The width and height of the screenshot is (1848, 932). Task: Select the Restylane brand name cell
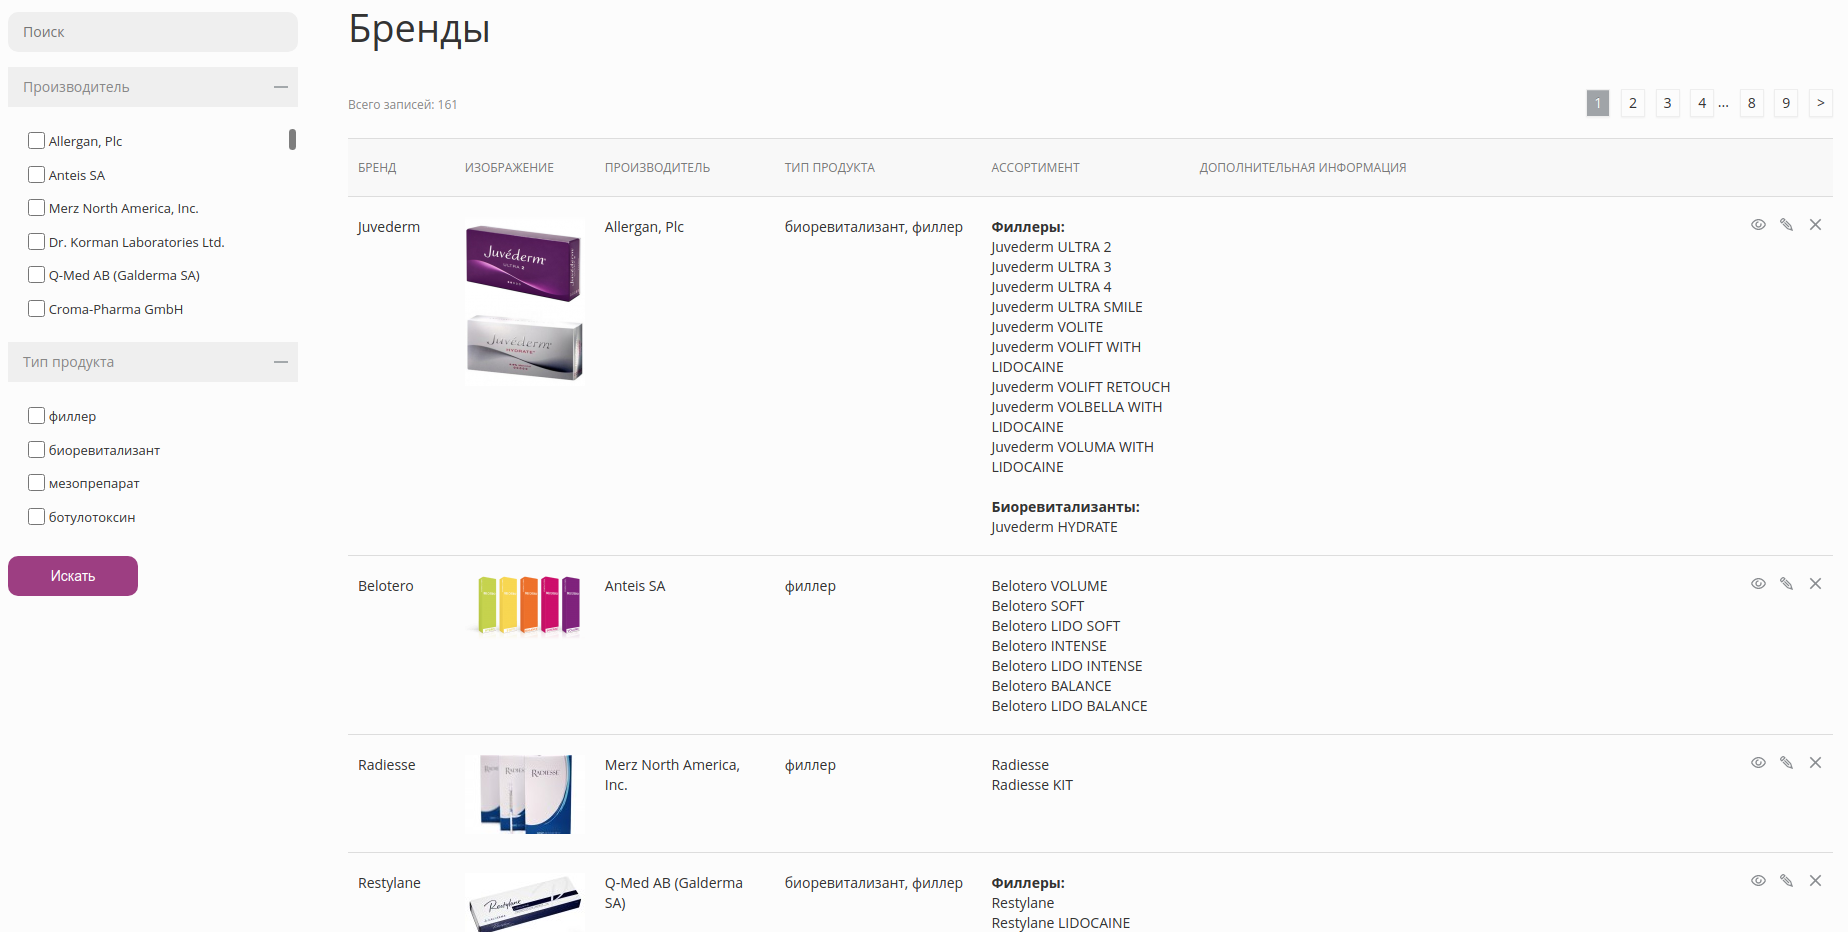click(390, 883)
